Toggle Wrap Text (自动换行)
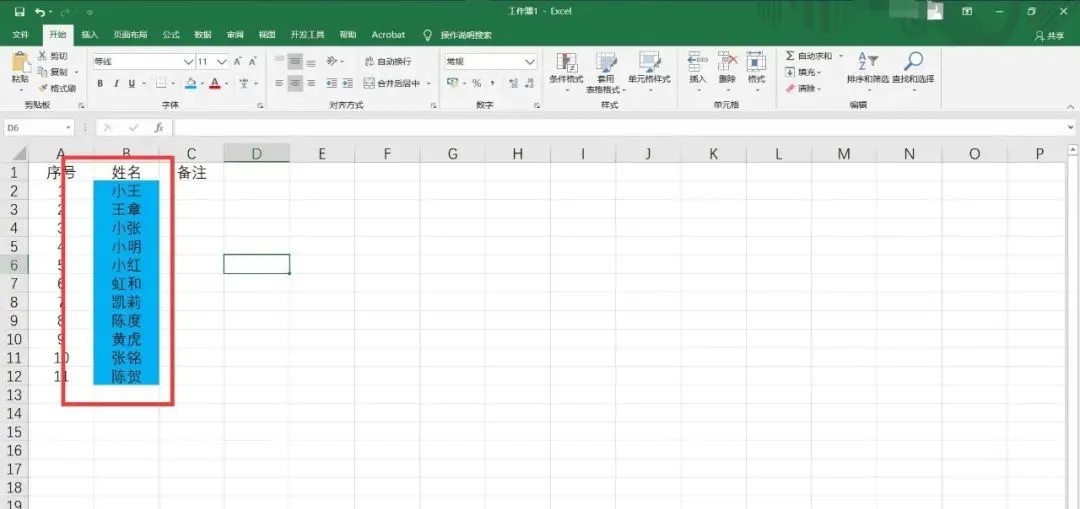This screenshot has width=1080, height=509. [388, 62]
